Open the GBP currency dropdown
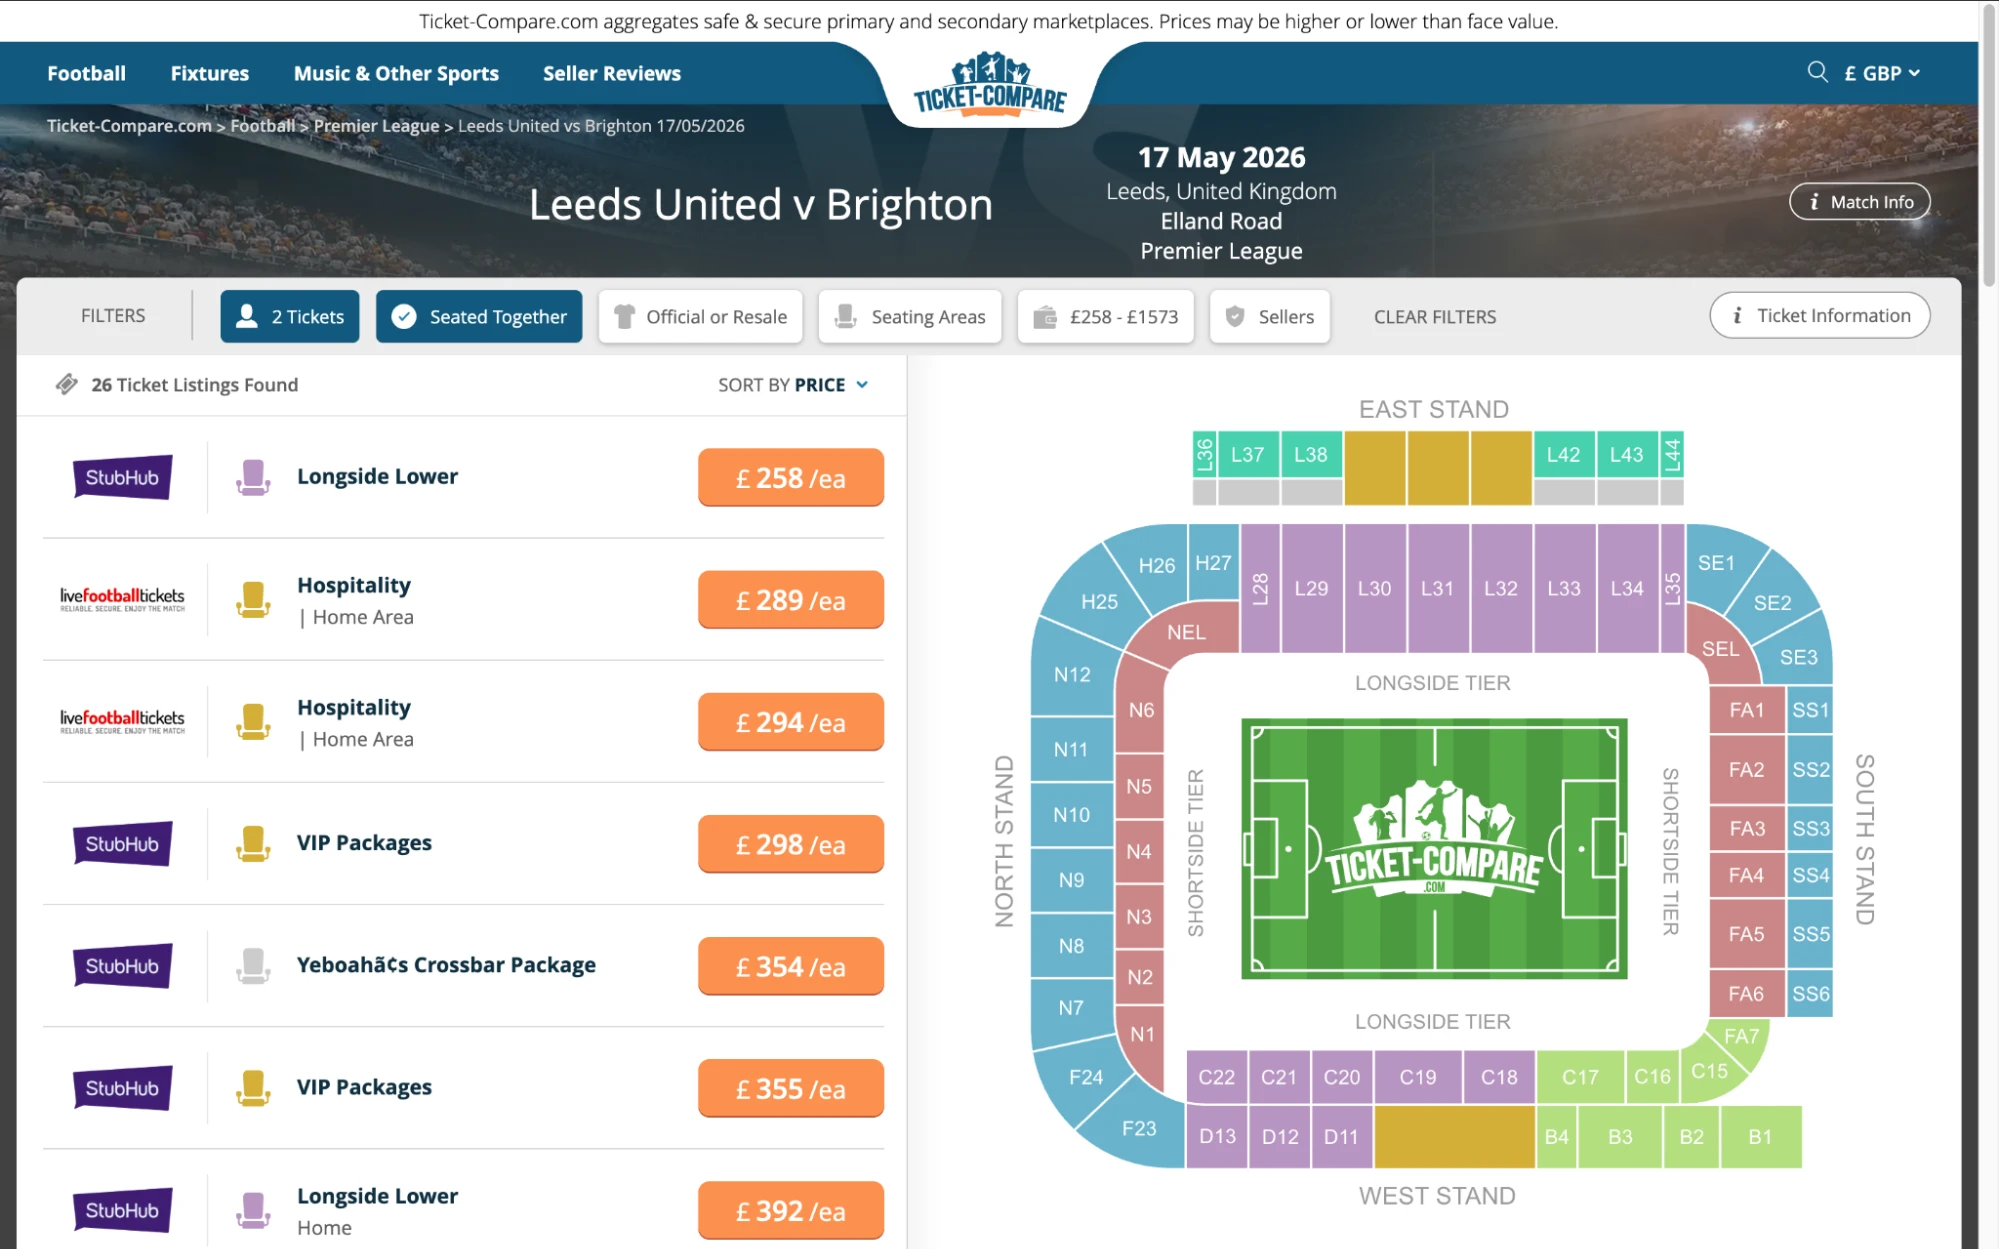This screenshot has width=1999, height=1250. (1880, 72)
